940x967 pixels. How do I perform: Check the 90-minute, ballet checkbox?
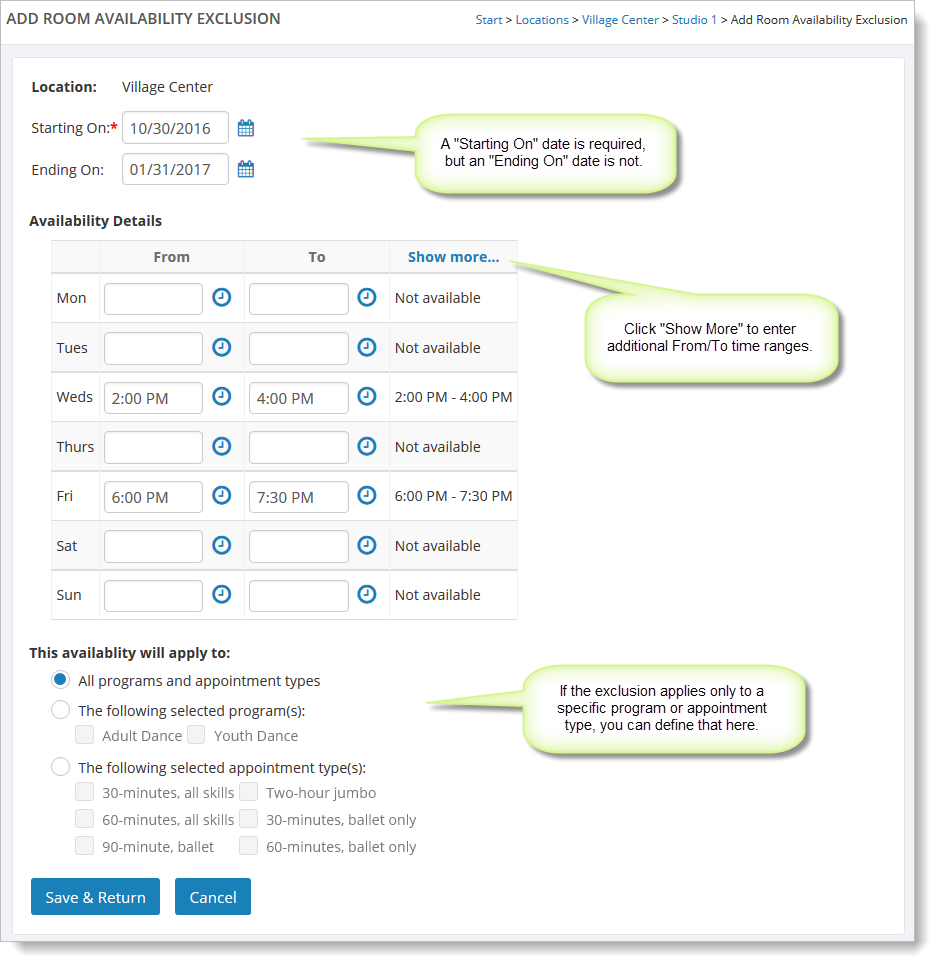[x=85, y=846]
